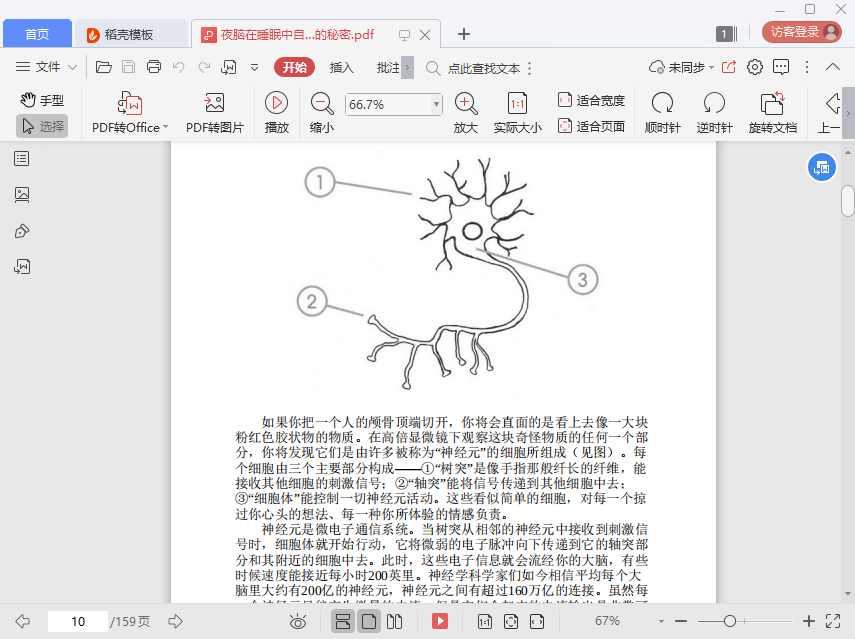Undo the last action
Viewport: 855px width, 639px height.
[x=178, y=67]
